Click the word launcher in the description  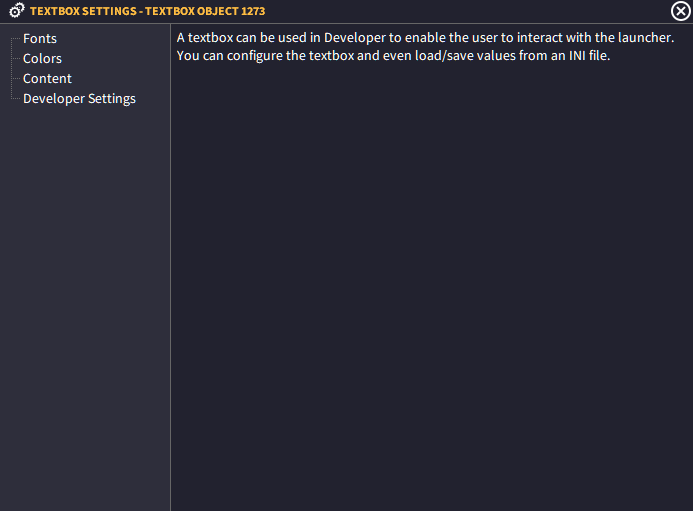tap(645, 38)
